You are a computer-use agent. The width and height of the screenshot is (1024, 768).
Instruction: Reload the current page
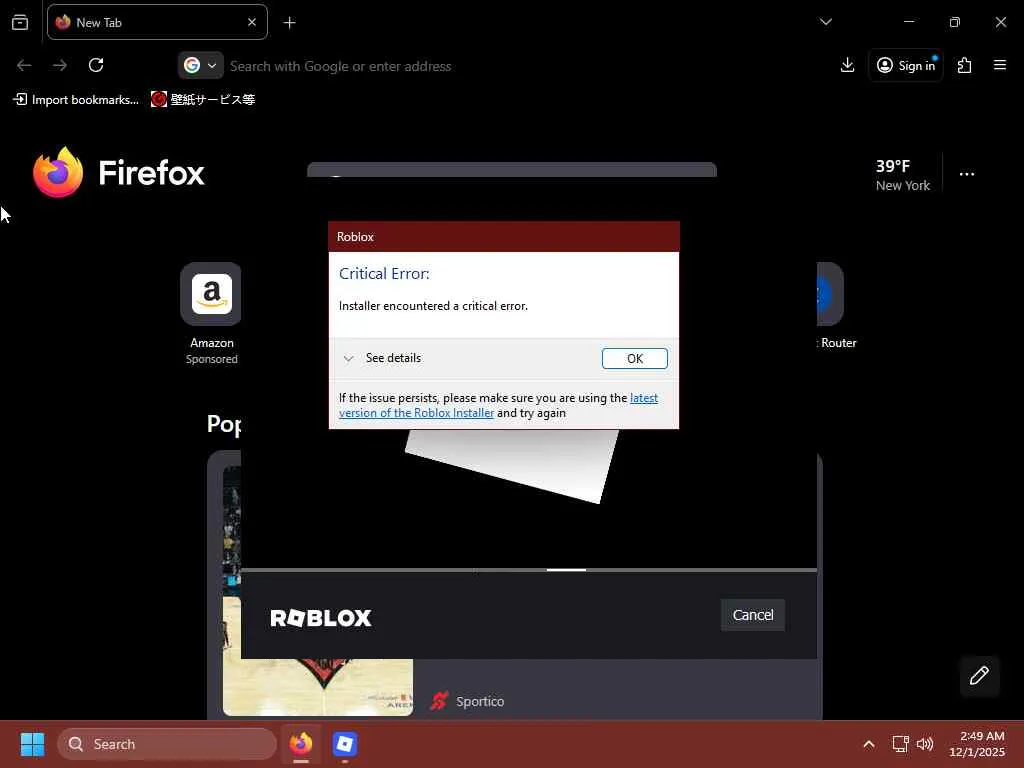pyautogui.click(x=96, y=65)
